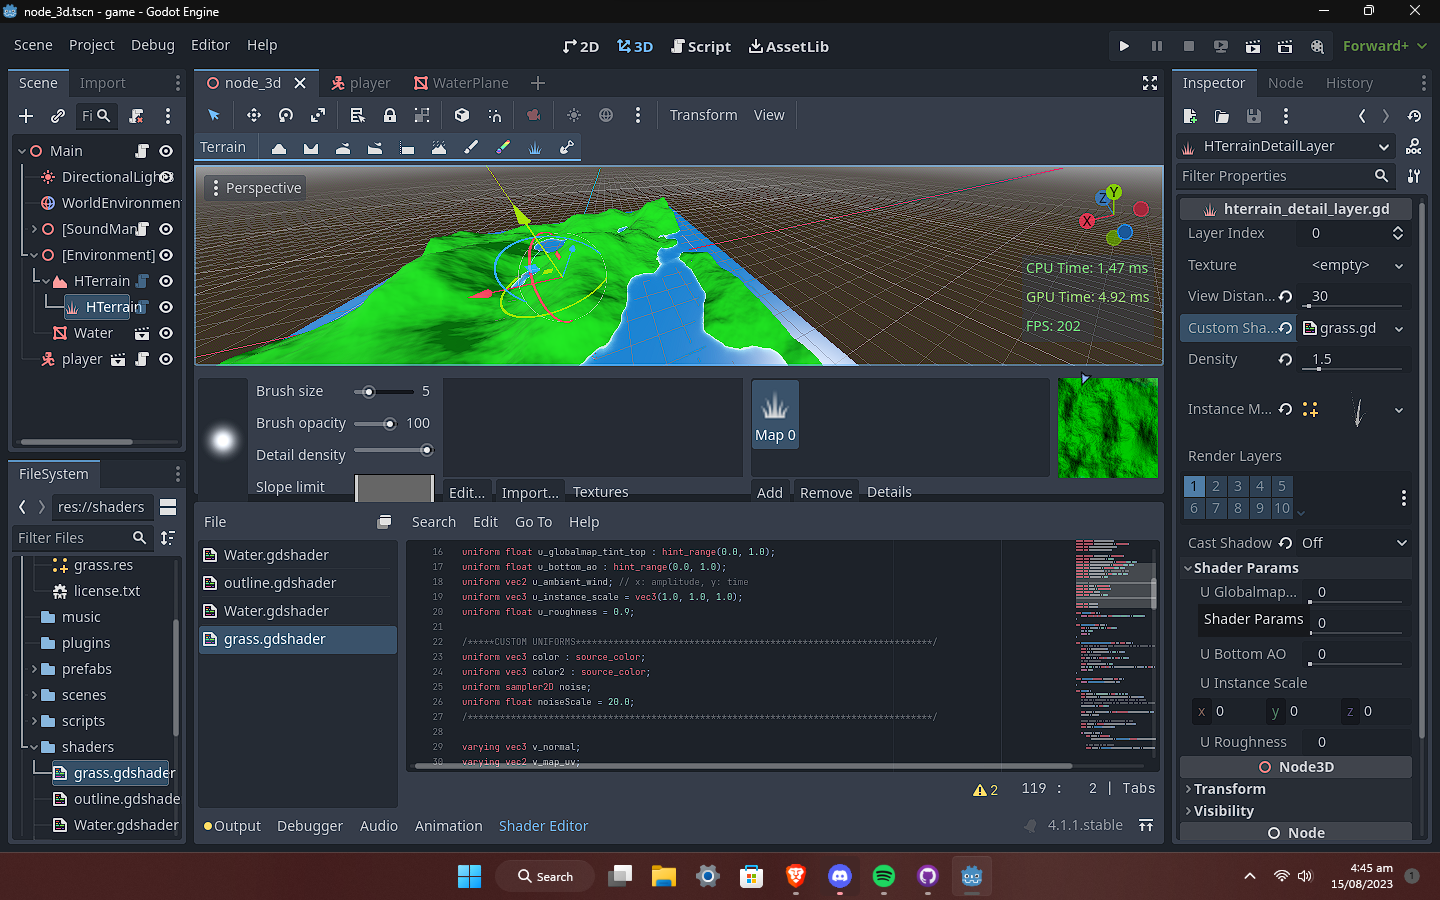Image resolution: width=1440 pixels, height=900 pixels.
Task: Activate the Rotate mode tool in 3D toolbar
Action: 286,116
